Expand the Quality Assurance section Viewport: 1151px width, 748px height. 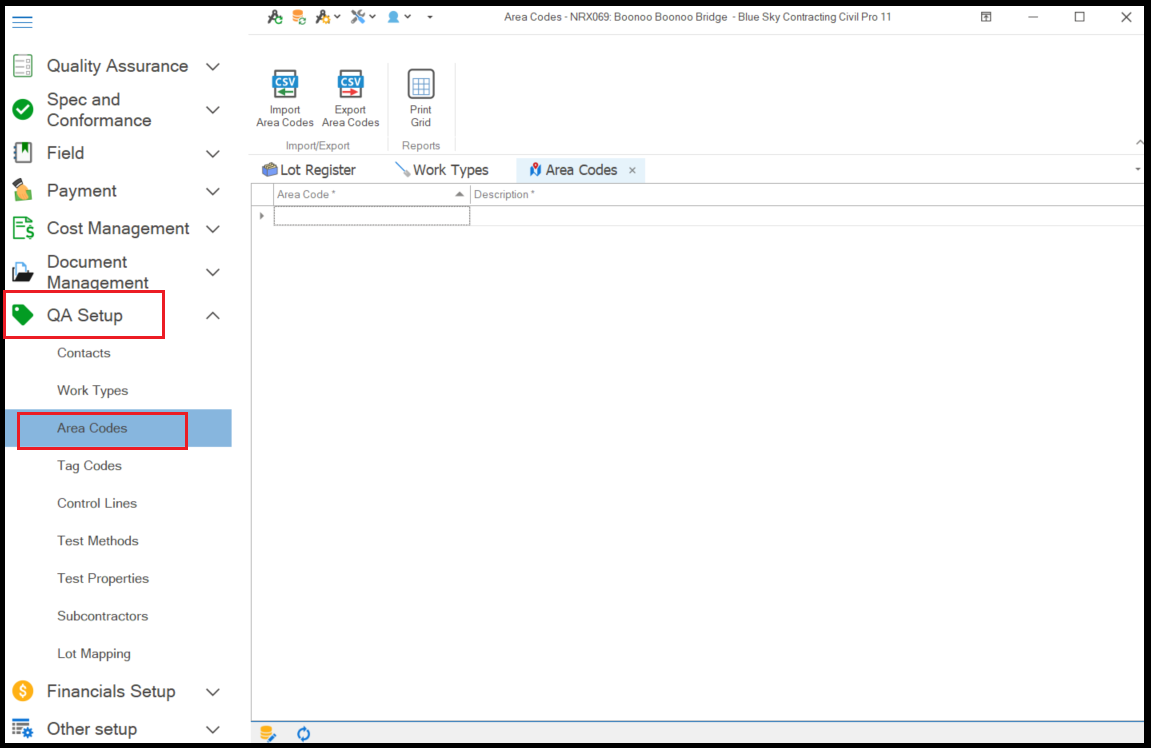pyautogui.click(x=212, y=66)
